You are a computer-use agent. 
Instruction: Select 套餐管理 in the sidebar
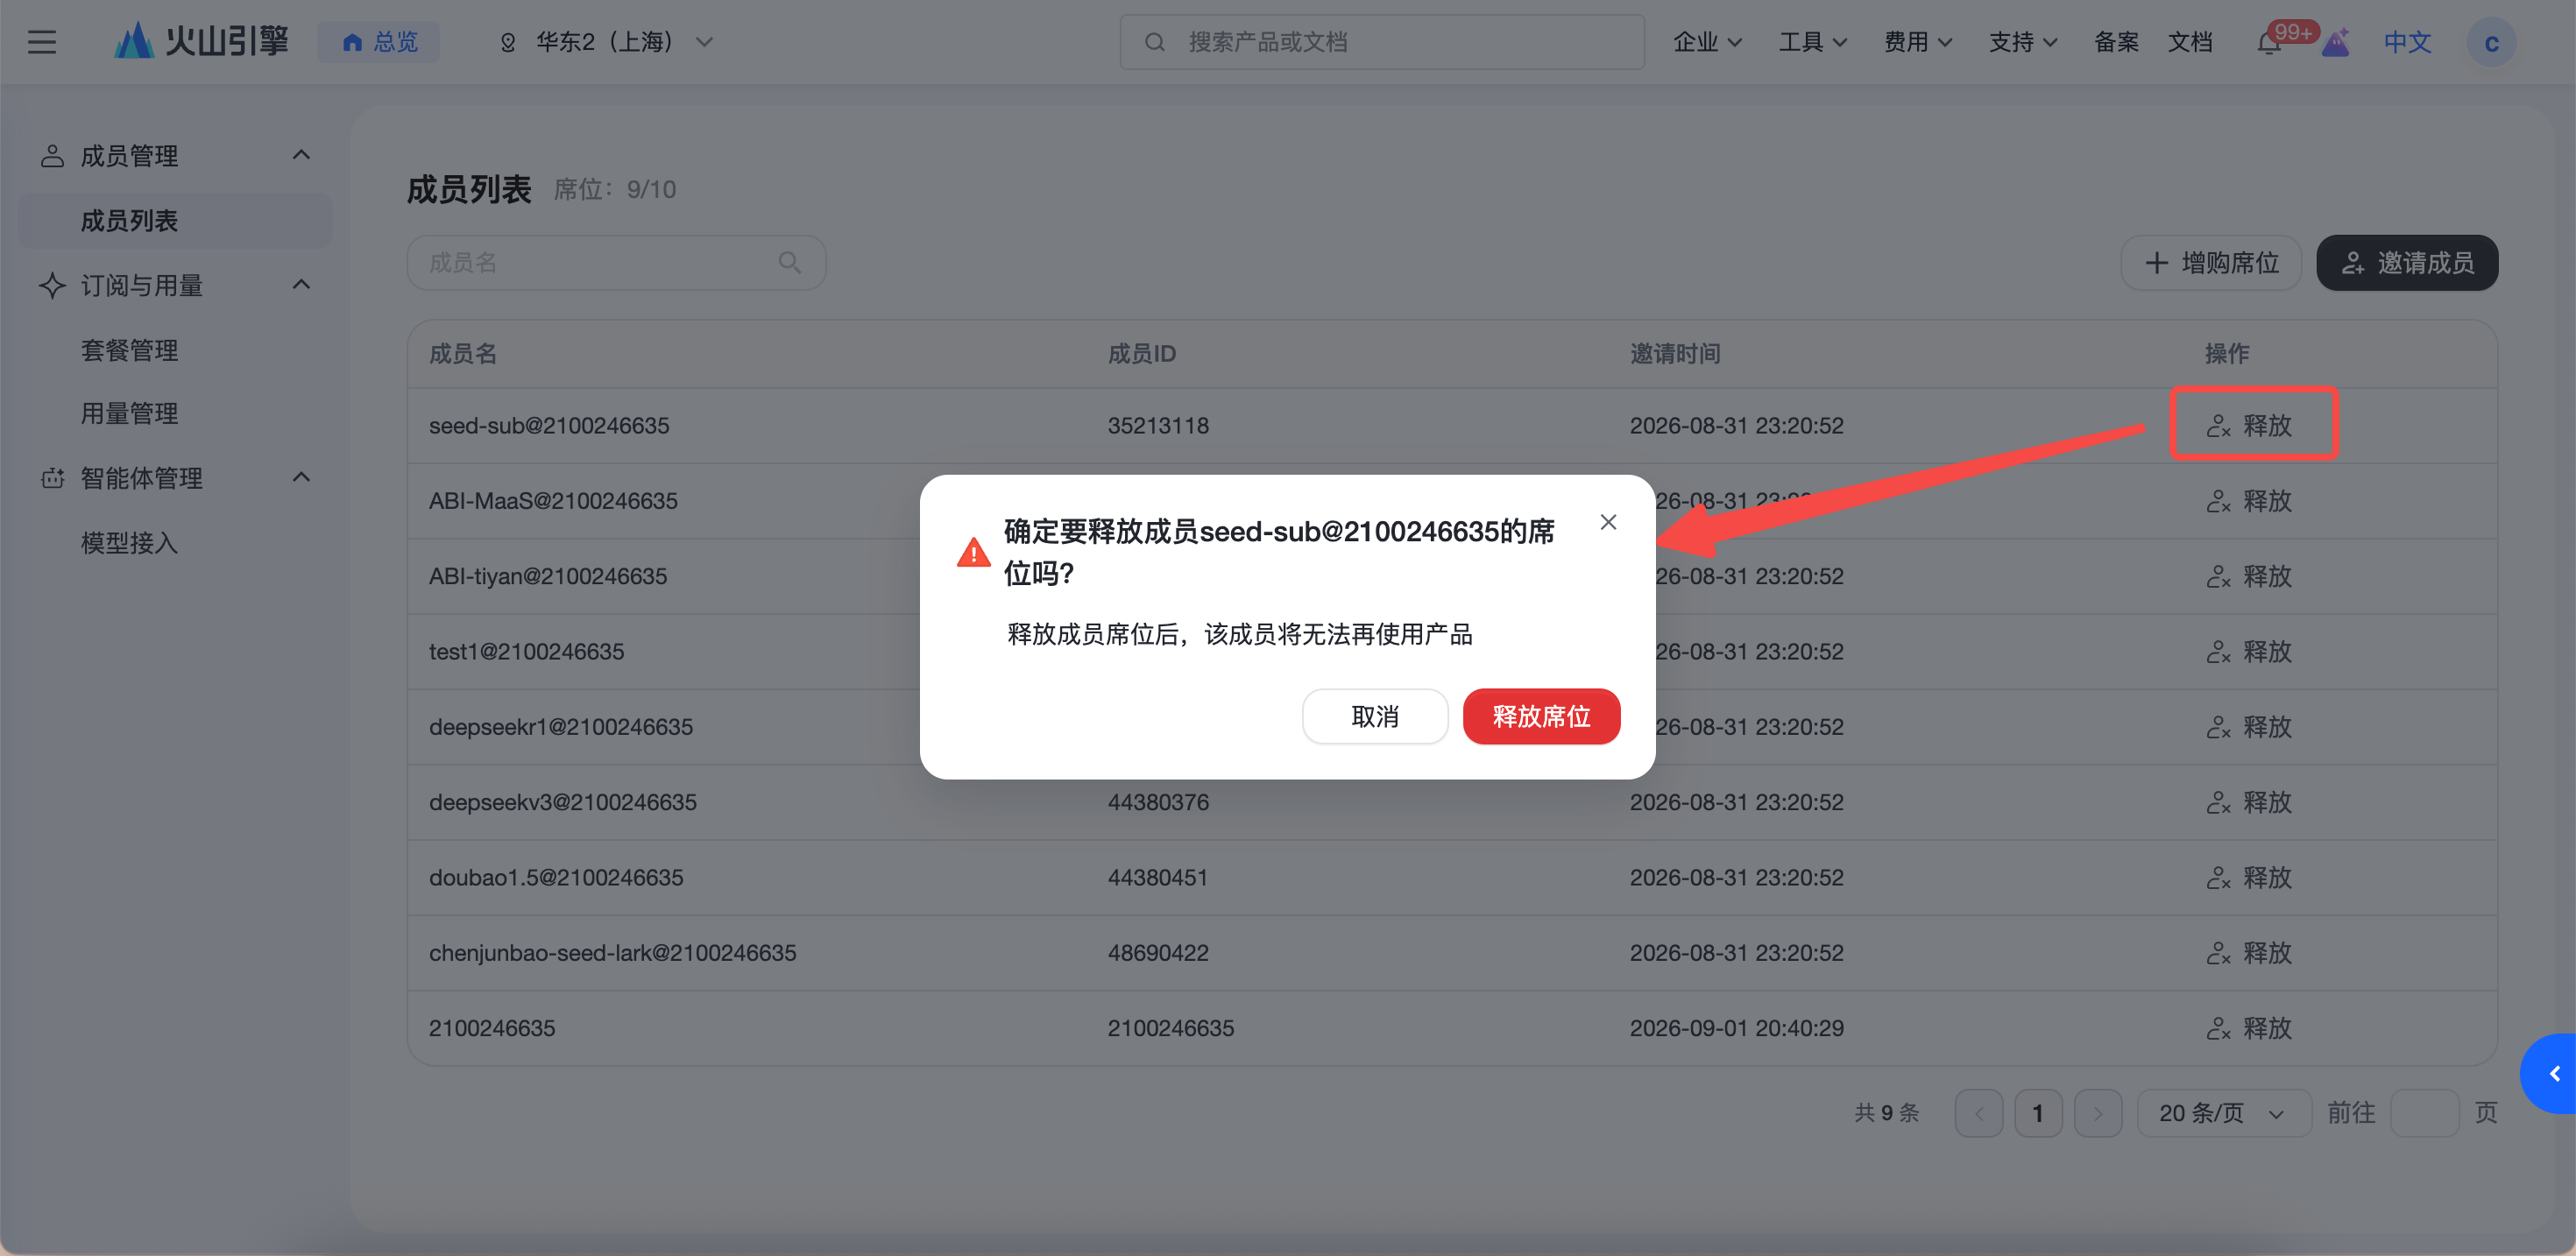[130, 350]
